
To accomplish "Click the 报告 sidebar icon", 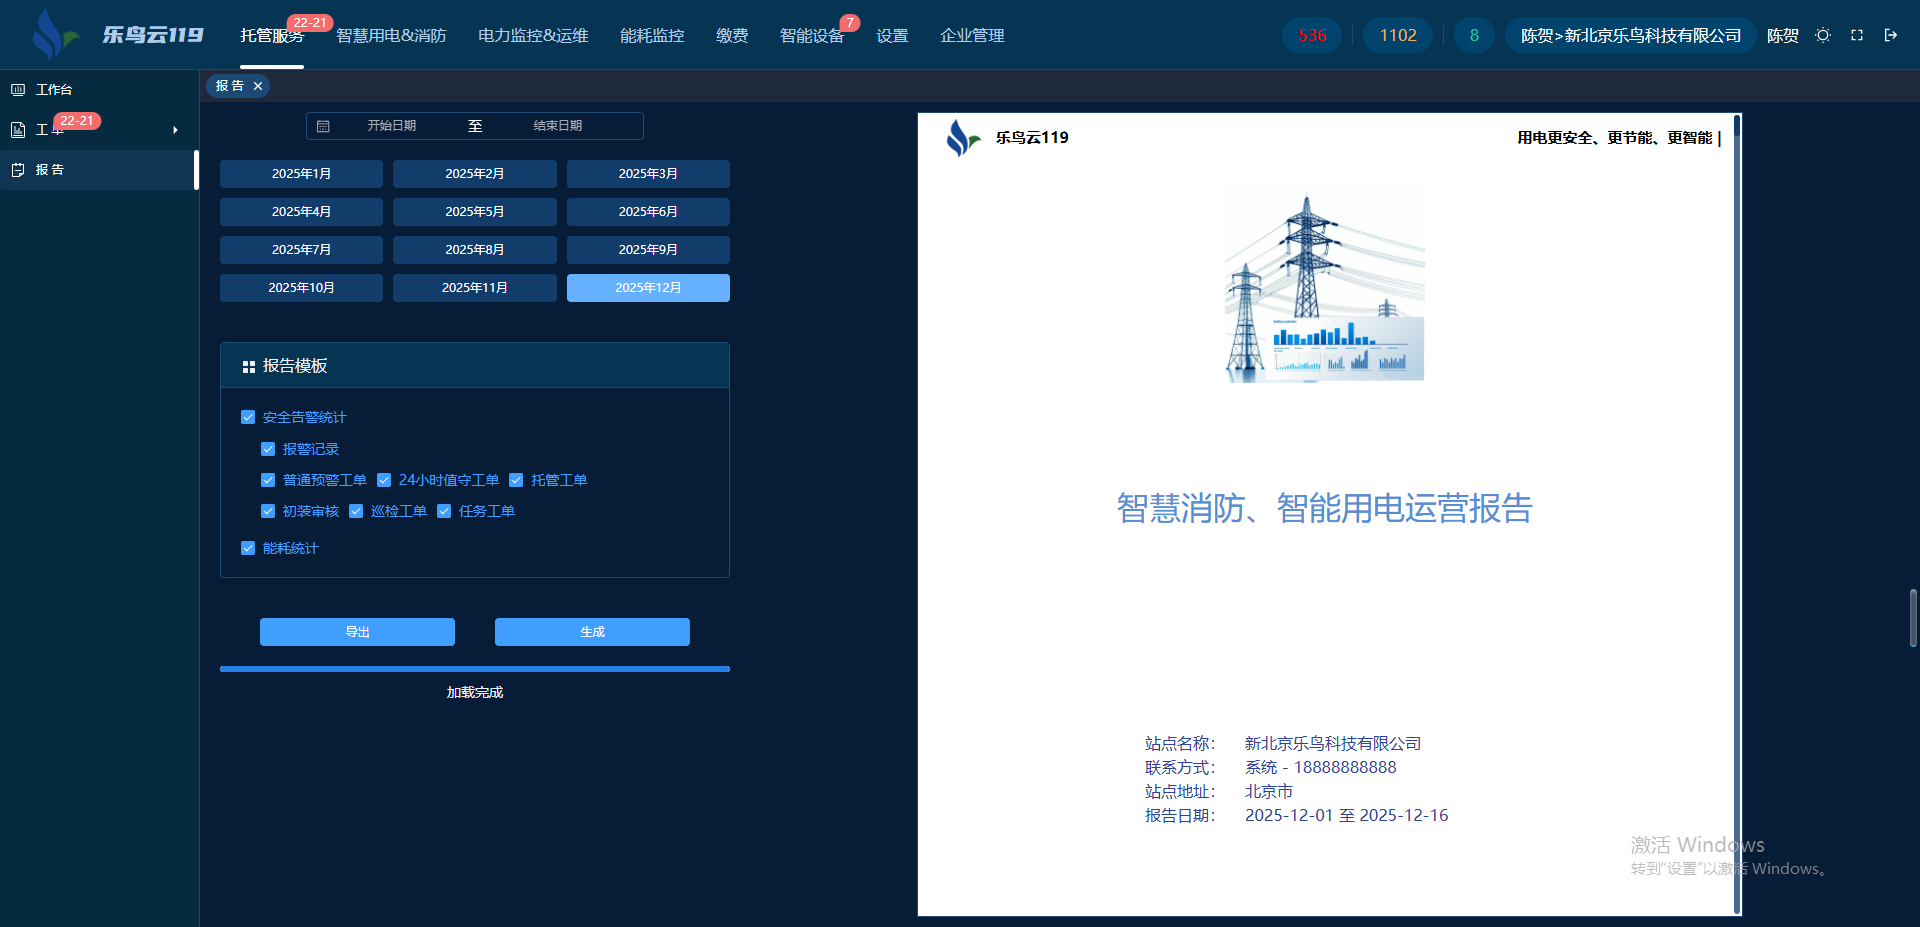I will (18, 170).
